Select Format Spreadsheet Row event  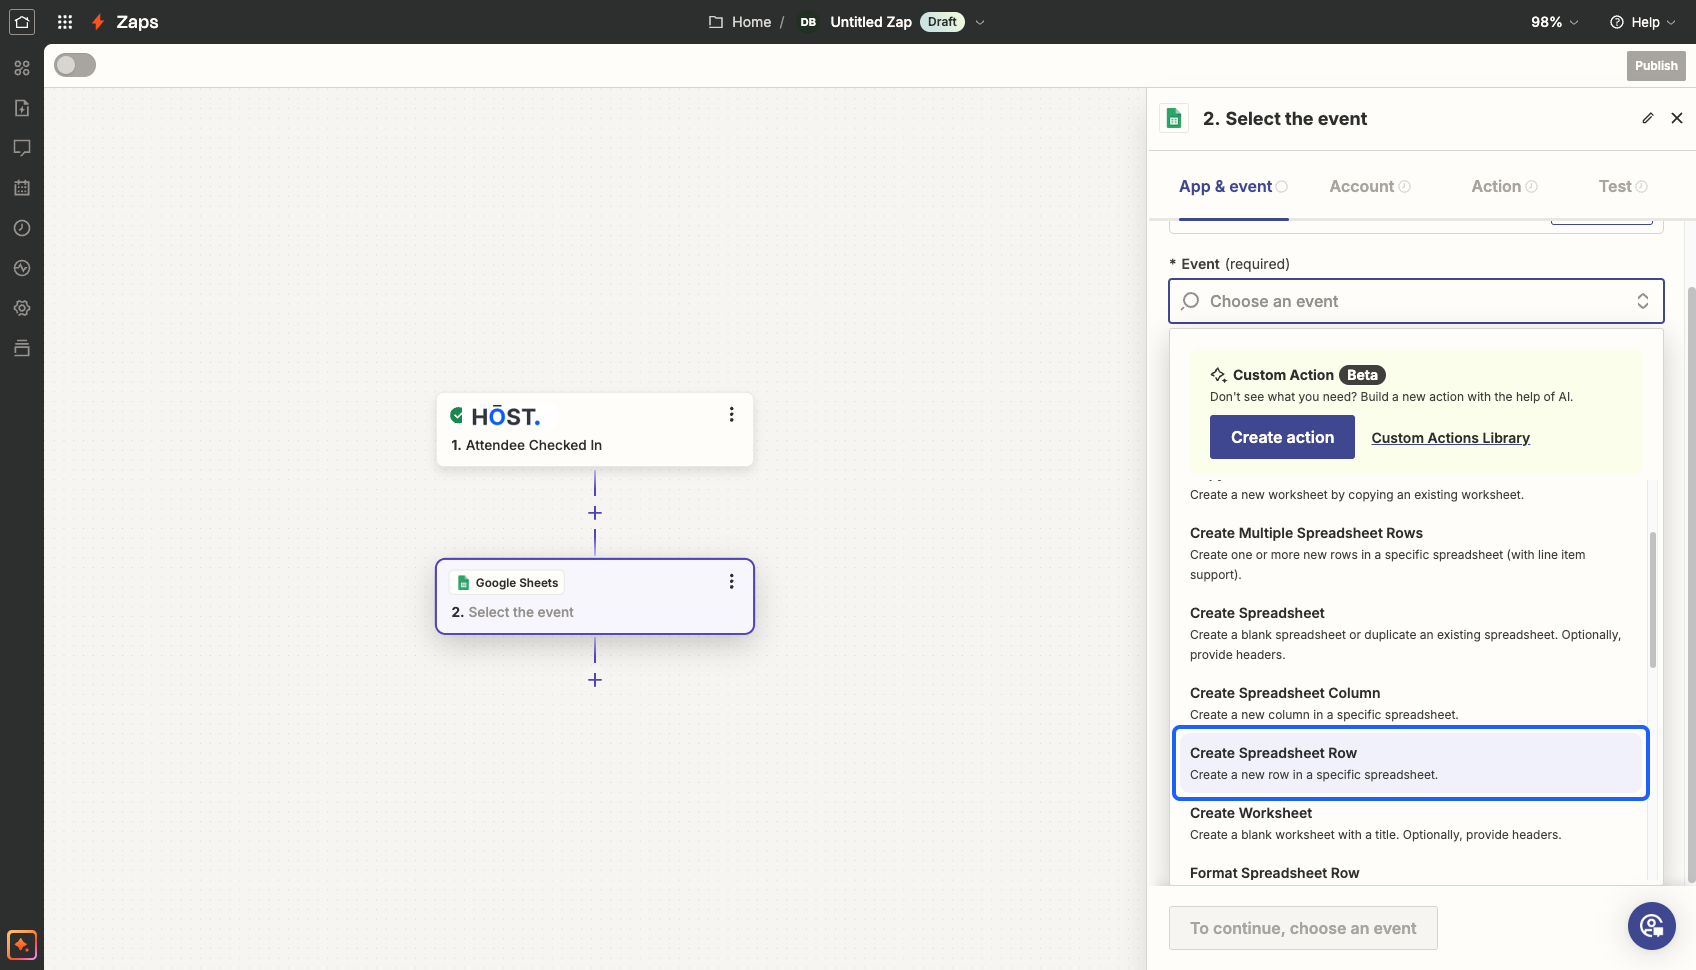(x=1410, y=873)
